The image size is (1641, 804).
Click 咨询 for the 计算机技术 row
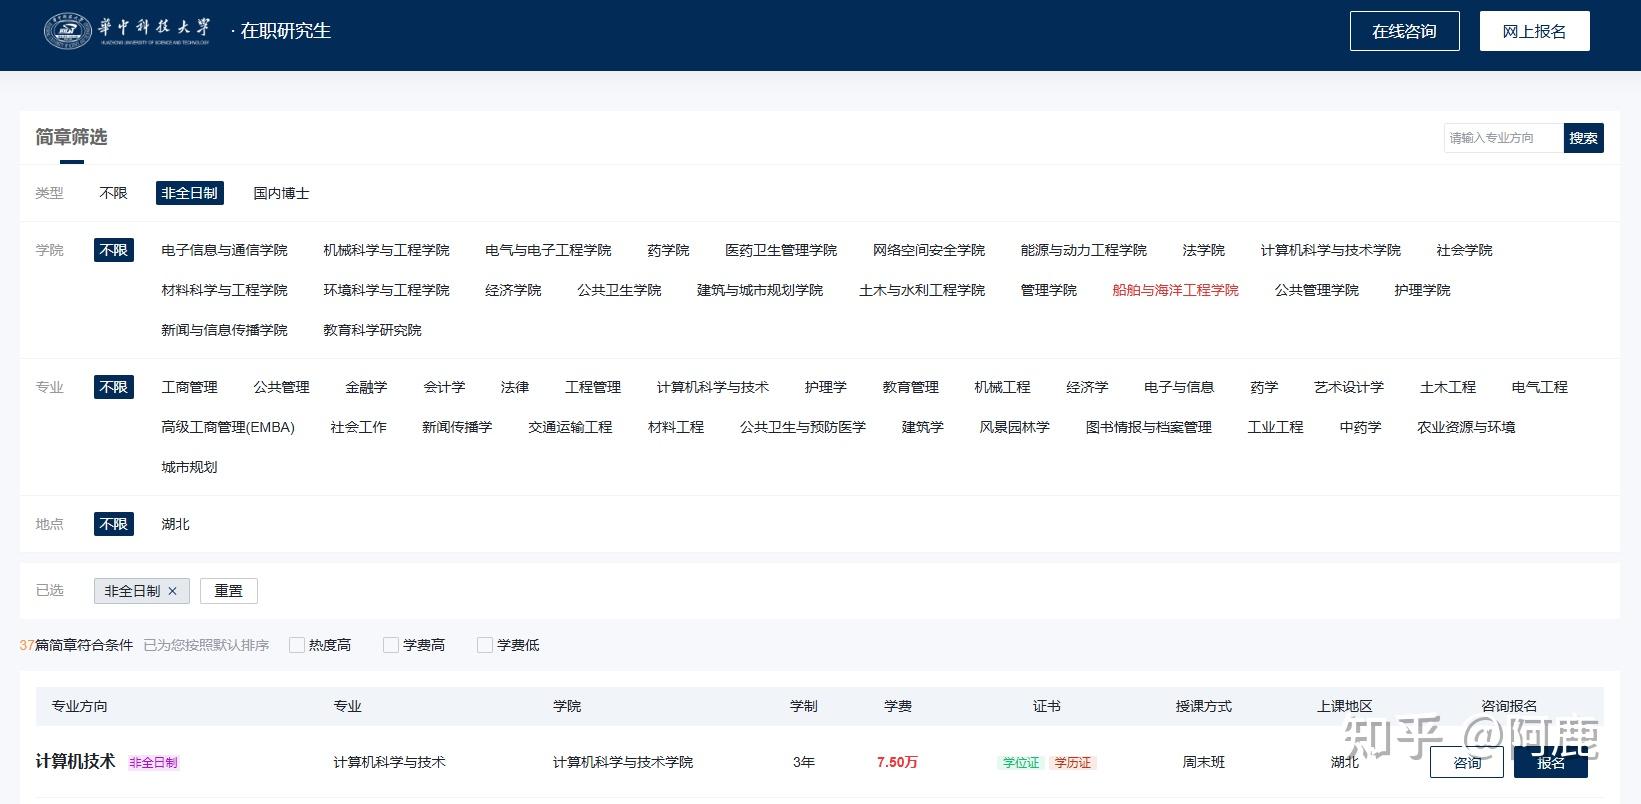(1467, 762)
